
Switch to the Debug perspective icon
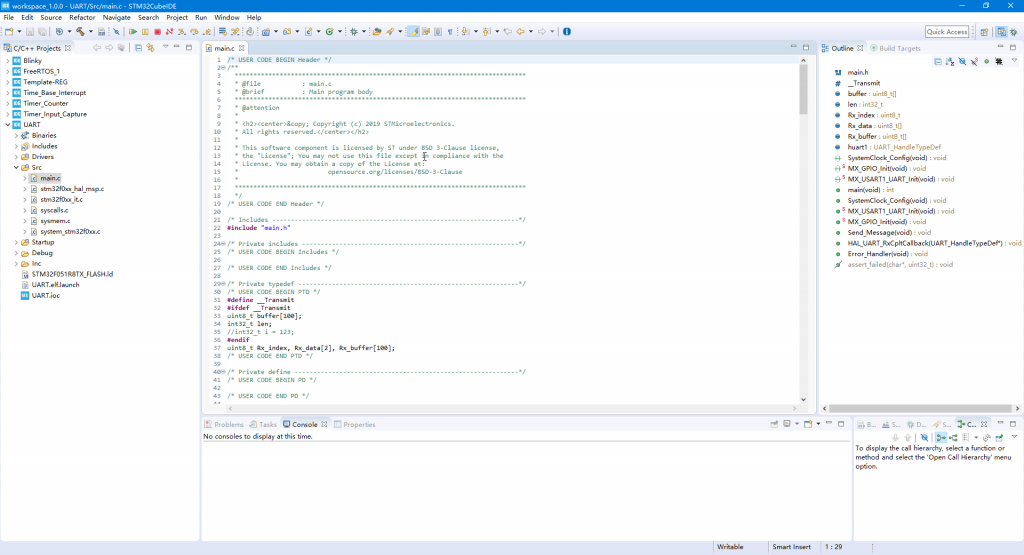[1014, 31]
